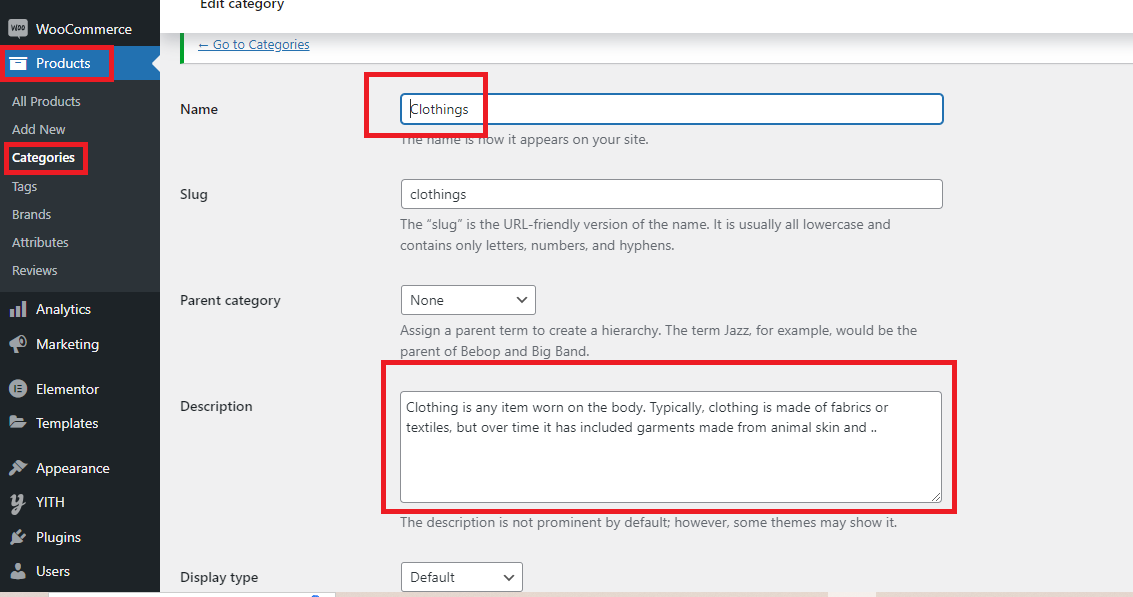Screen dimensions: 1133x597
Task: Click the YITH logo icon
Action: click(18, 502)
